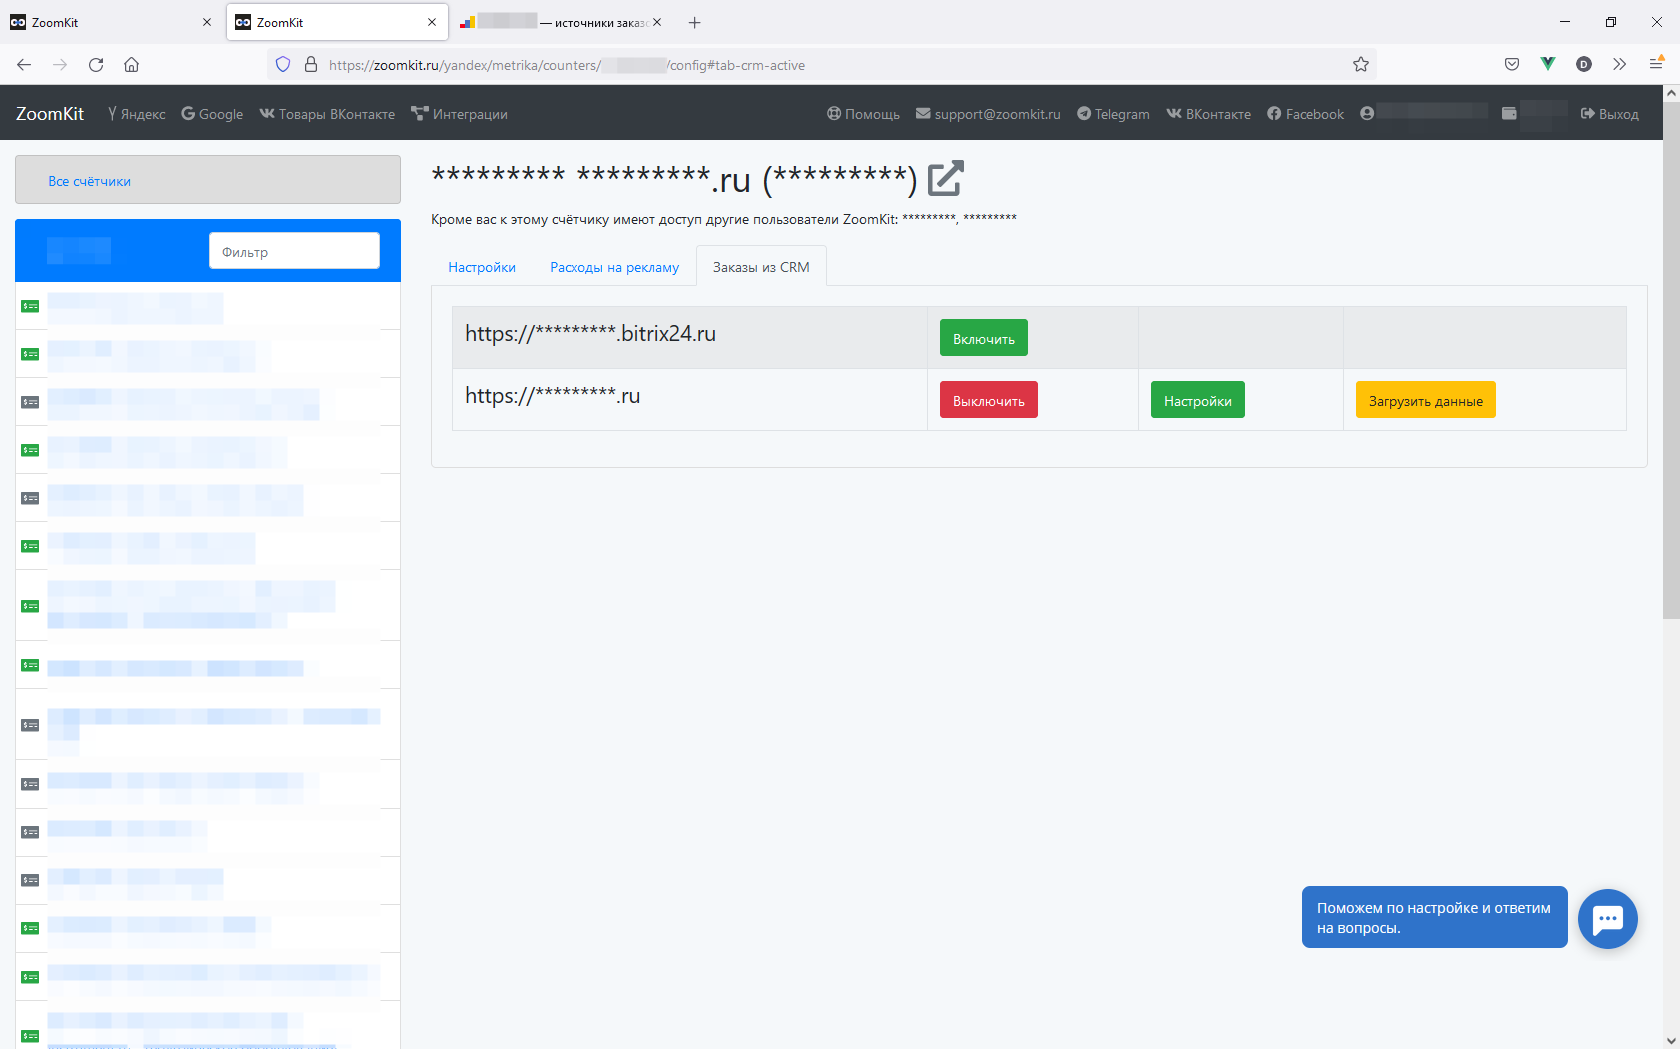The image size is (1680, 1050).
Task: Open the Firefox application menu
Action: tap(1656, 65)
